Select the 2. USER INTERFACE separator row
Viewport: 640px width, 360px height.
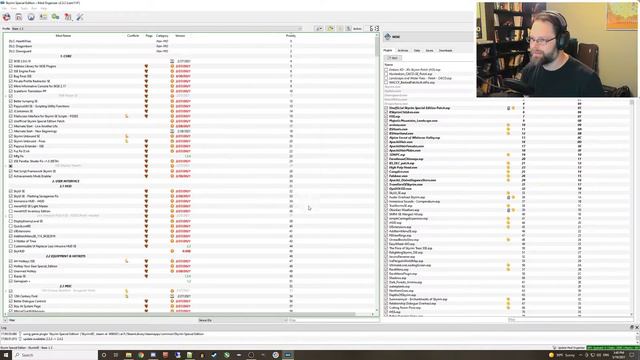[x=66, y=181]
